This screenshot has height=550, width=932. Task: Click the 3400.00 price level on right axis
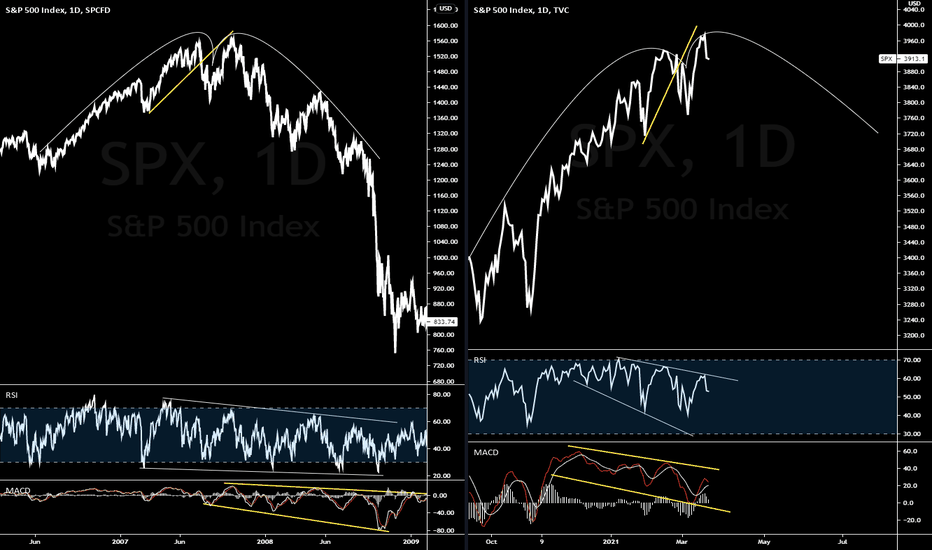click(x=914, y=258)
